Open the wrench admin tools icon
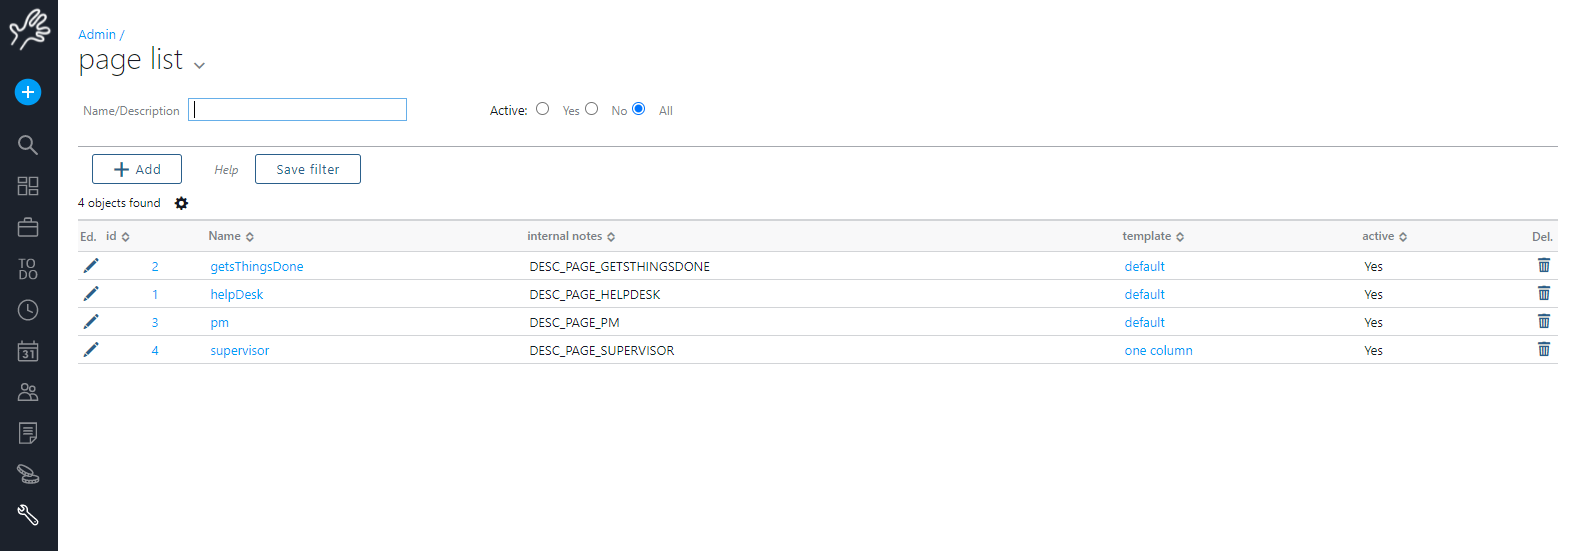 pos(28,515)
